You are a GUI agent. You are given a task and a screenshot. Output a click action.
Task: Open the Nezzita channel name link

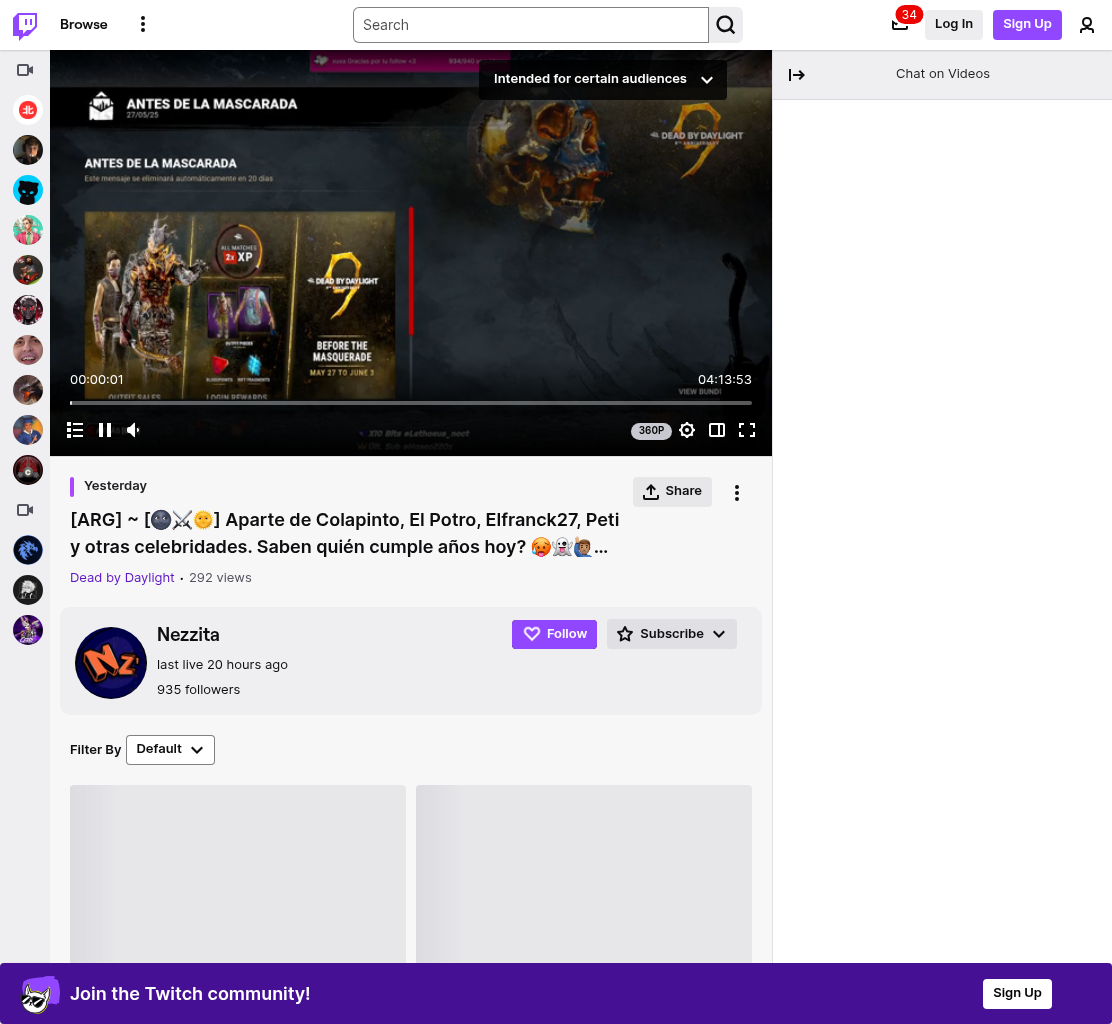[x=188, y=635]
